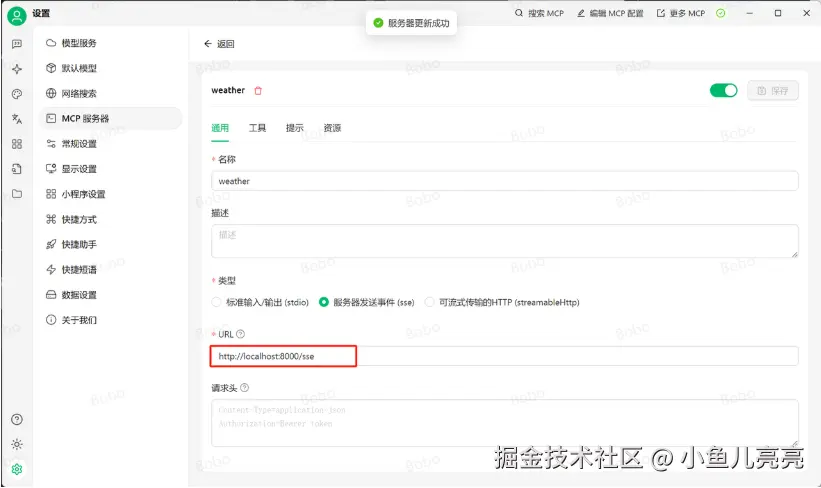This screenshot has height=488, width=821.
Task: Click 编辑 MCP 配置 button
Action: [611, 14]
